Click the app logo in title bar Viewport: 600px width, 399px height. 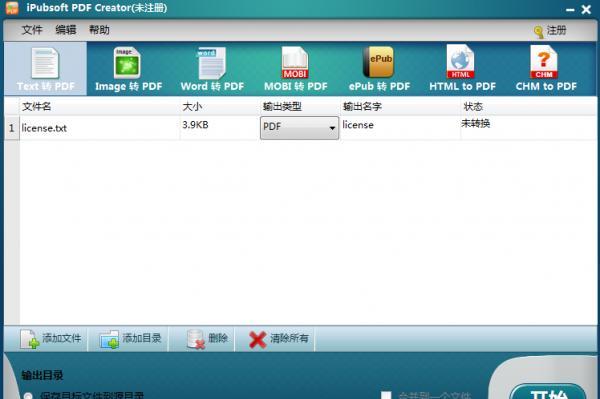pos(12,8)
